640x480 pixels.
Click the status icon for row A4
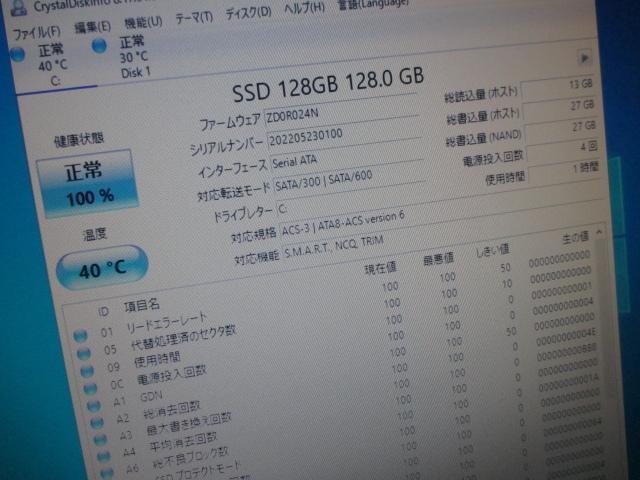(104, 456)
